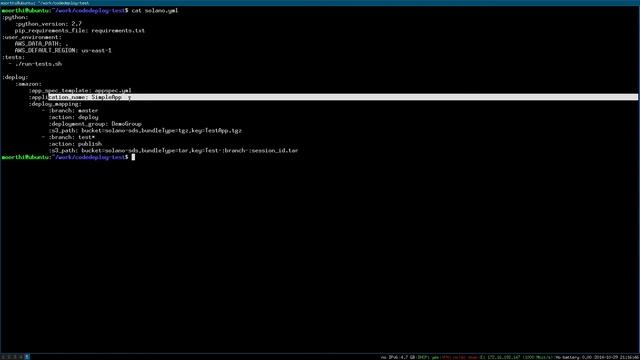The image size is (640, 360).
Task: Click the s3_path line ending TestApp.tgz
Action: 145,131
